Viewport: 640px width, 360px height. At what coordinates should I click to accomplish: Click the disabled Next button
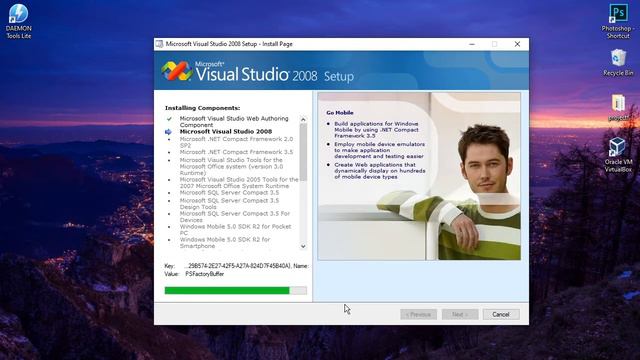(x=460, y=314)
